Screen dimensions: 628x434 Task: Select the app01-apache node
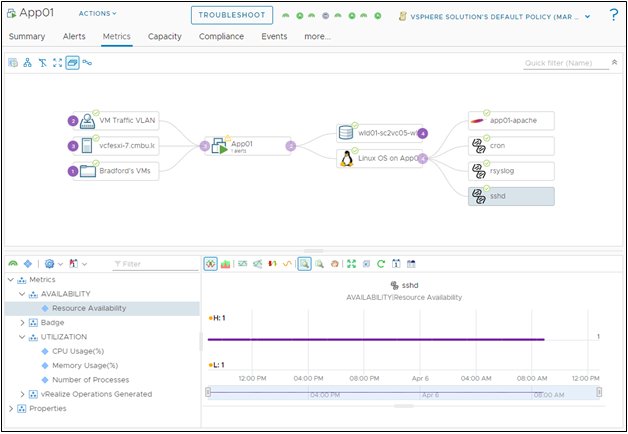pos(510,120)
